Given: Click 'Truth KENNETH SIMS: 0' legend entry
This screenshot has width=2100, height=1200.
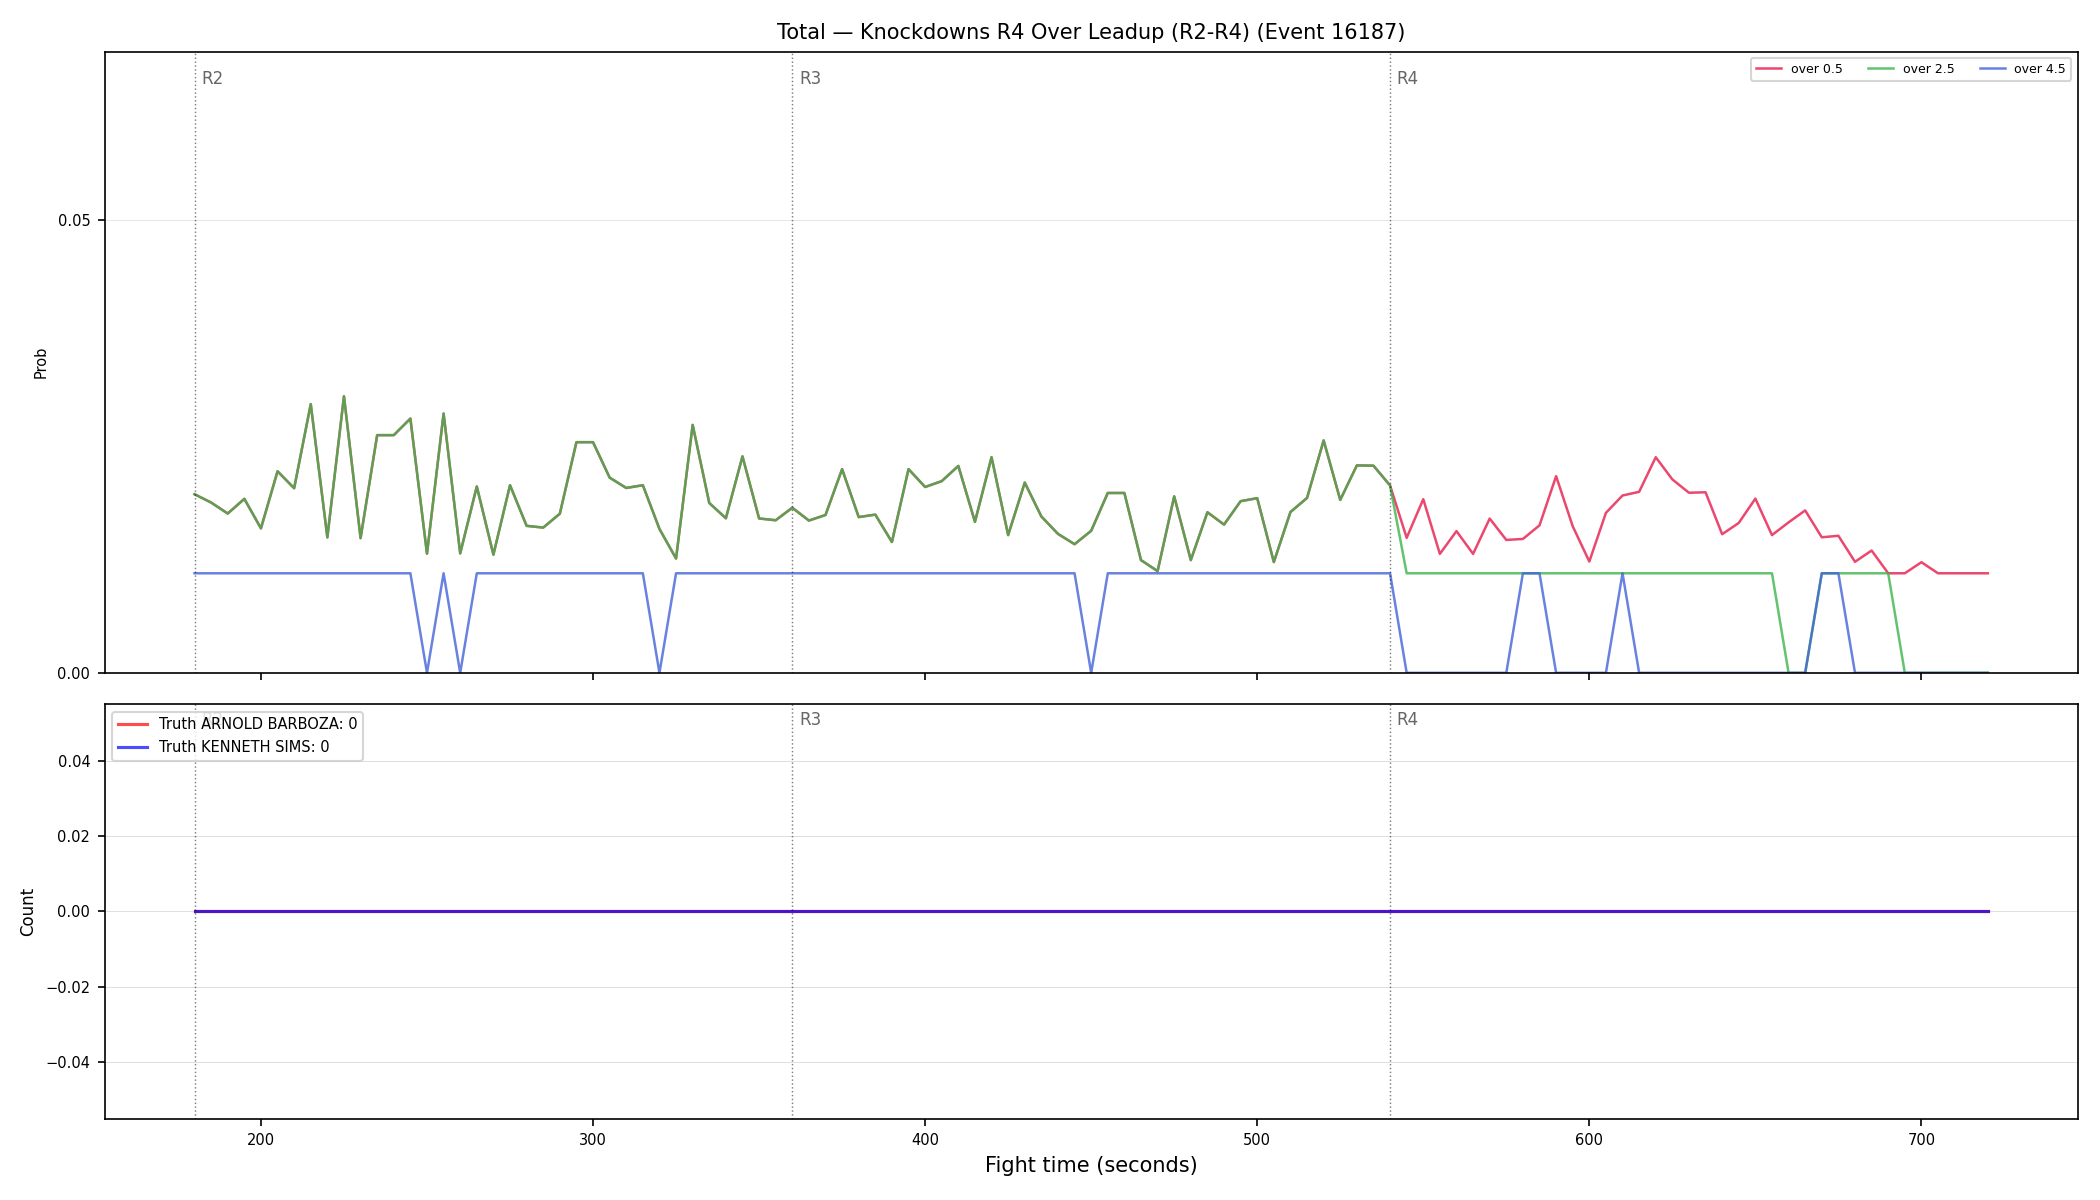Looking at the screenshot, I should (223, 747).
